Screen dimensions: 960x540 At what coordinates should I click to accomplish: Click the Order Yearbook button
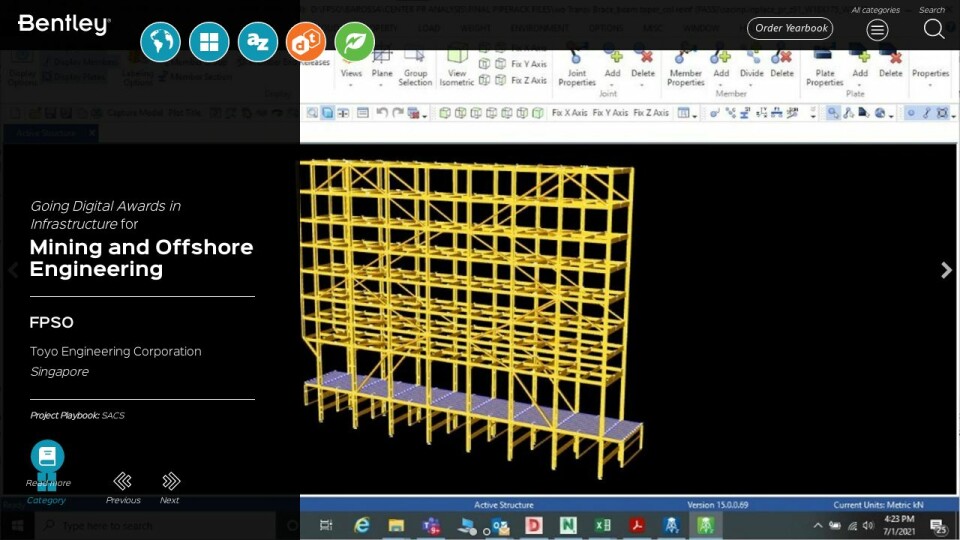click(x=790, y=28)
